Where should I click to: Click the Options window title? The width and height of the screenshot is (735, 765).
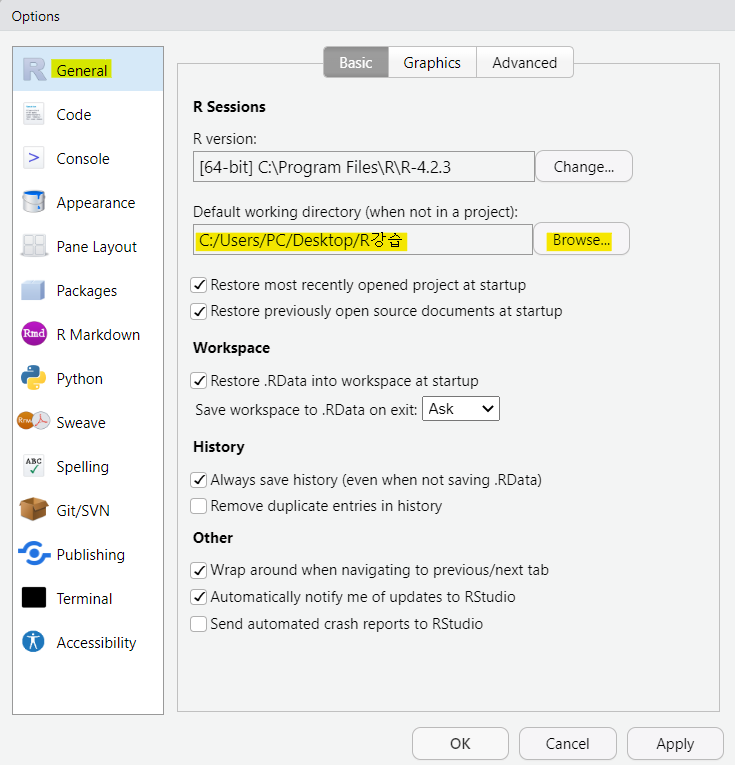(36, 16)
